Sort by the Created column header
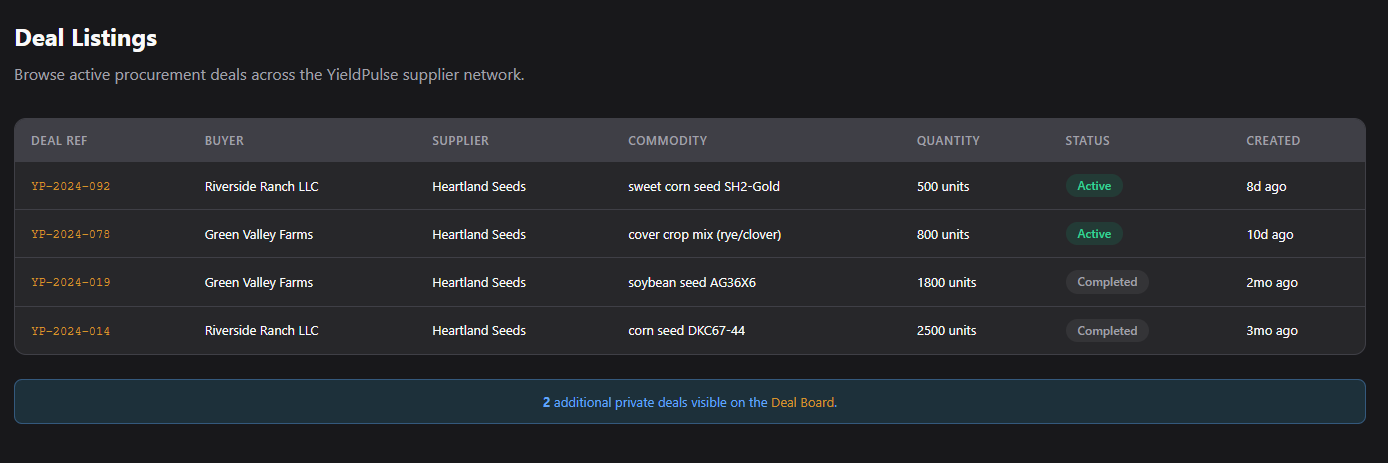The image size is (1388, 463). (x=1273, y=141)
